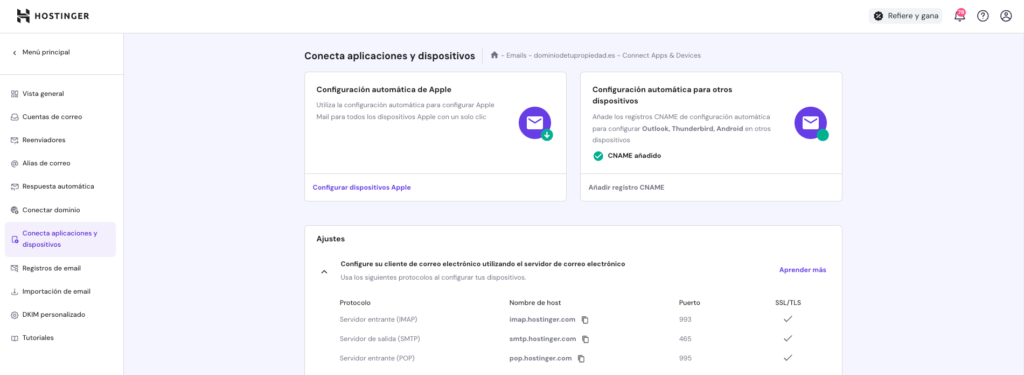Click the POP row SSL/TLS checkmark
Viewport: 1024px width, 375px height.
pyautogui.click(x=788, y=357)
